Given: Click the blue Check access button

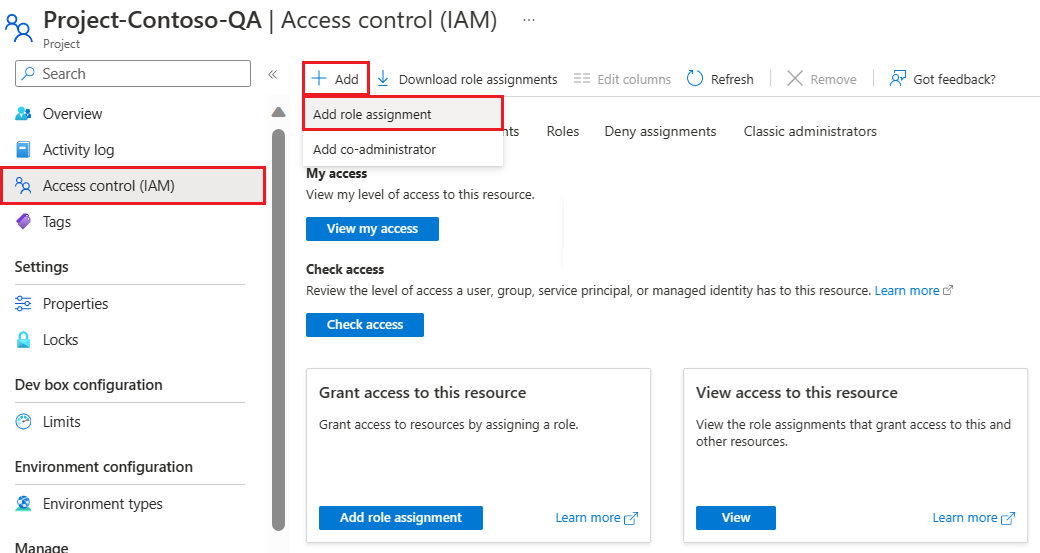Looking at the screenshot, I should 365,325.
